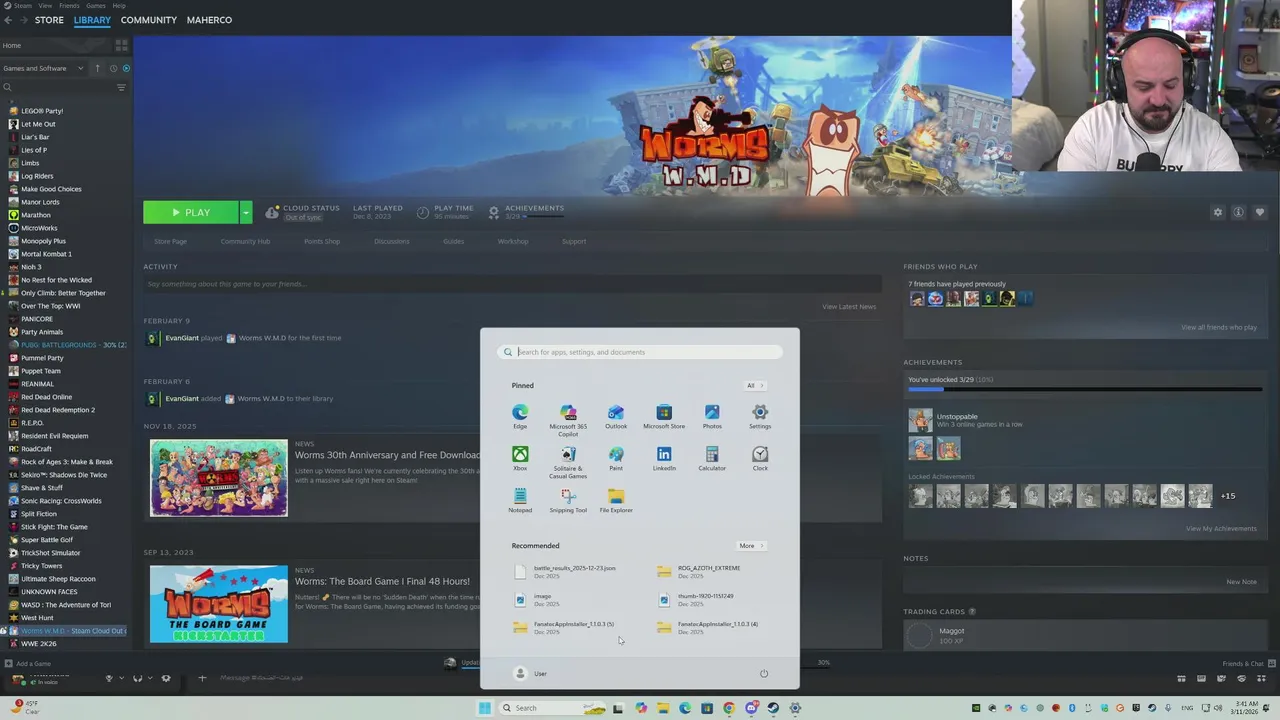Open Solitaire & Casual Games
Viewport: 1280px width, 720px height.
pos(568,462)
